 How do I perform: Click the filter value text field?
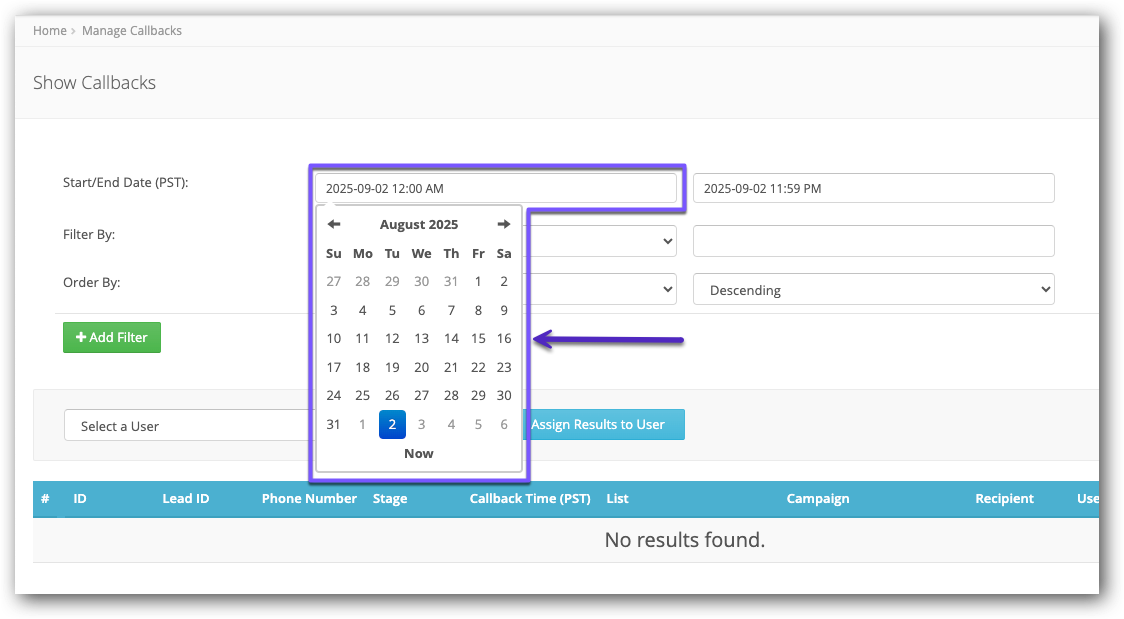[x=873, y=241]
